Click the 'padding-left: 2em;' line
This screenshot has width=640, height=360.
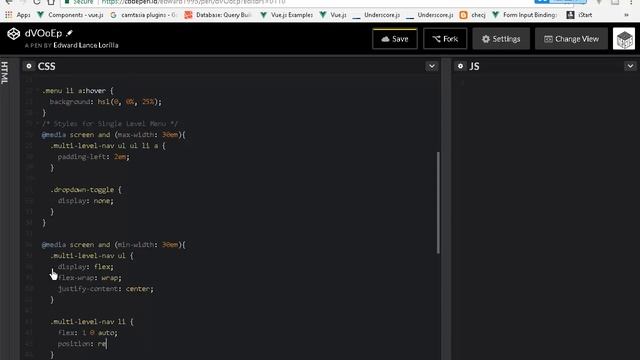click(x=93, y=157)
